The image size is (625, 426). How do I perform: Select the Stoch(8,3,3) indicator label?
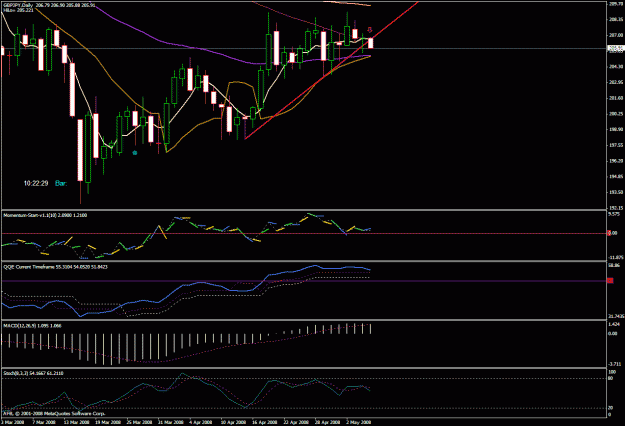[33, 373]
